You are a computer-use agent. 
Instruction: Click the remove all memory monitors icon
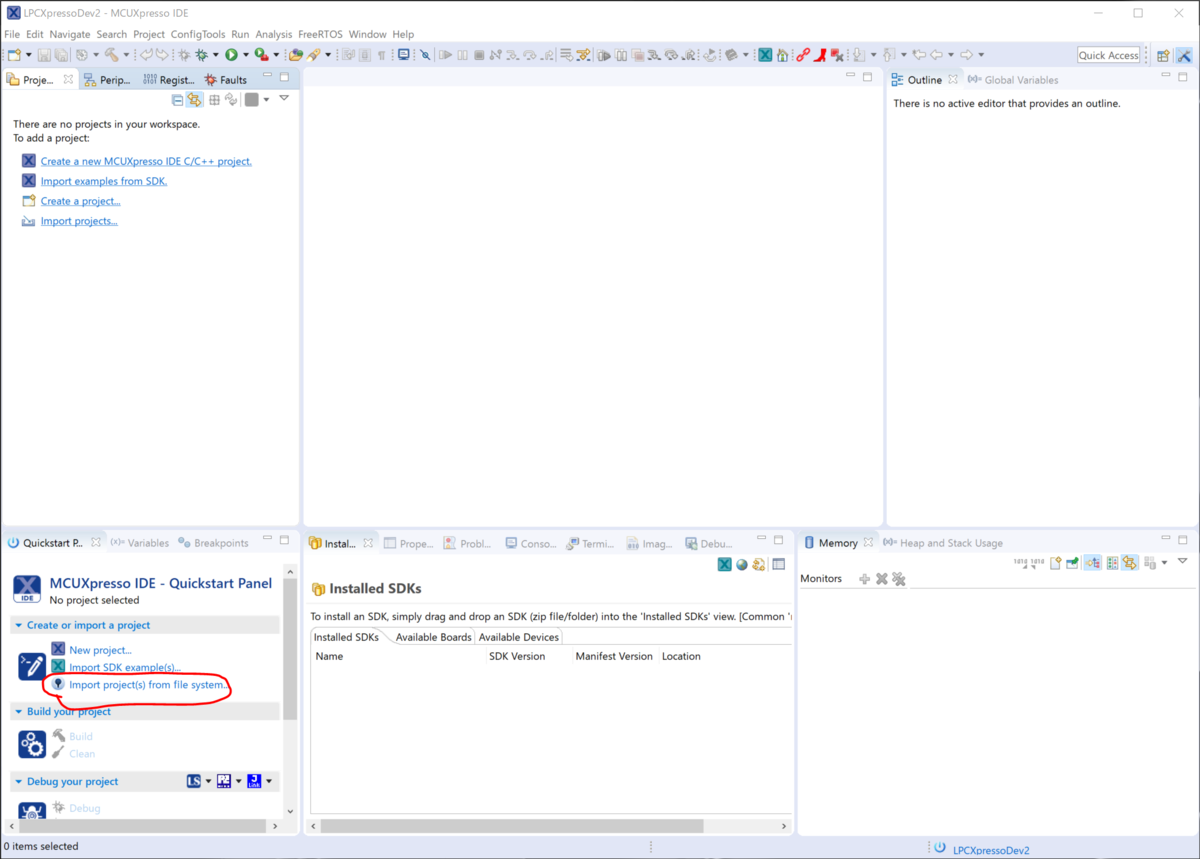click(x=898, y=579)
